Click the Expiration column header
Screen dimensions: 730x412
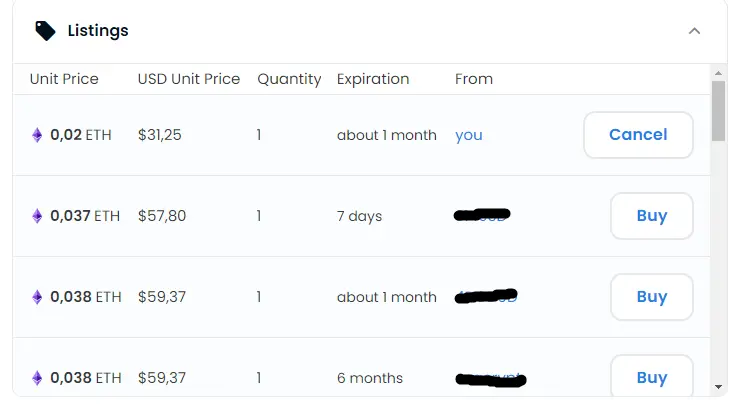pyautogui.click(x=373, y=79)
